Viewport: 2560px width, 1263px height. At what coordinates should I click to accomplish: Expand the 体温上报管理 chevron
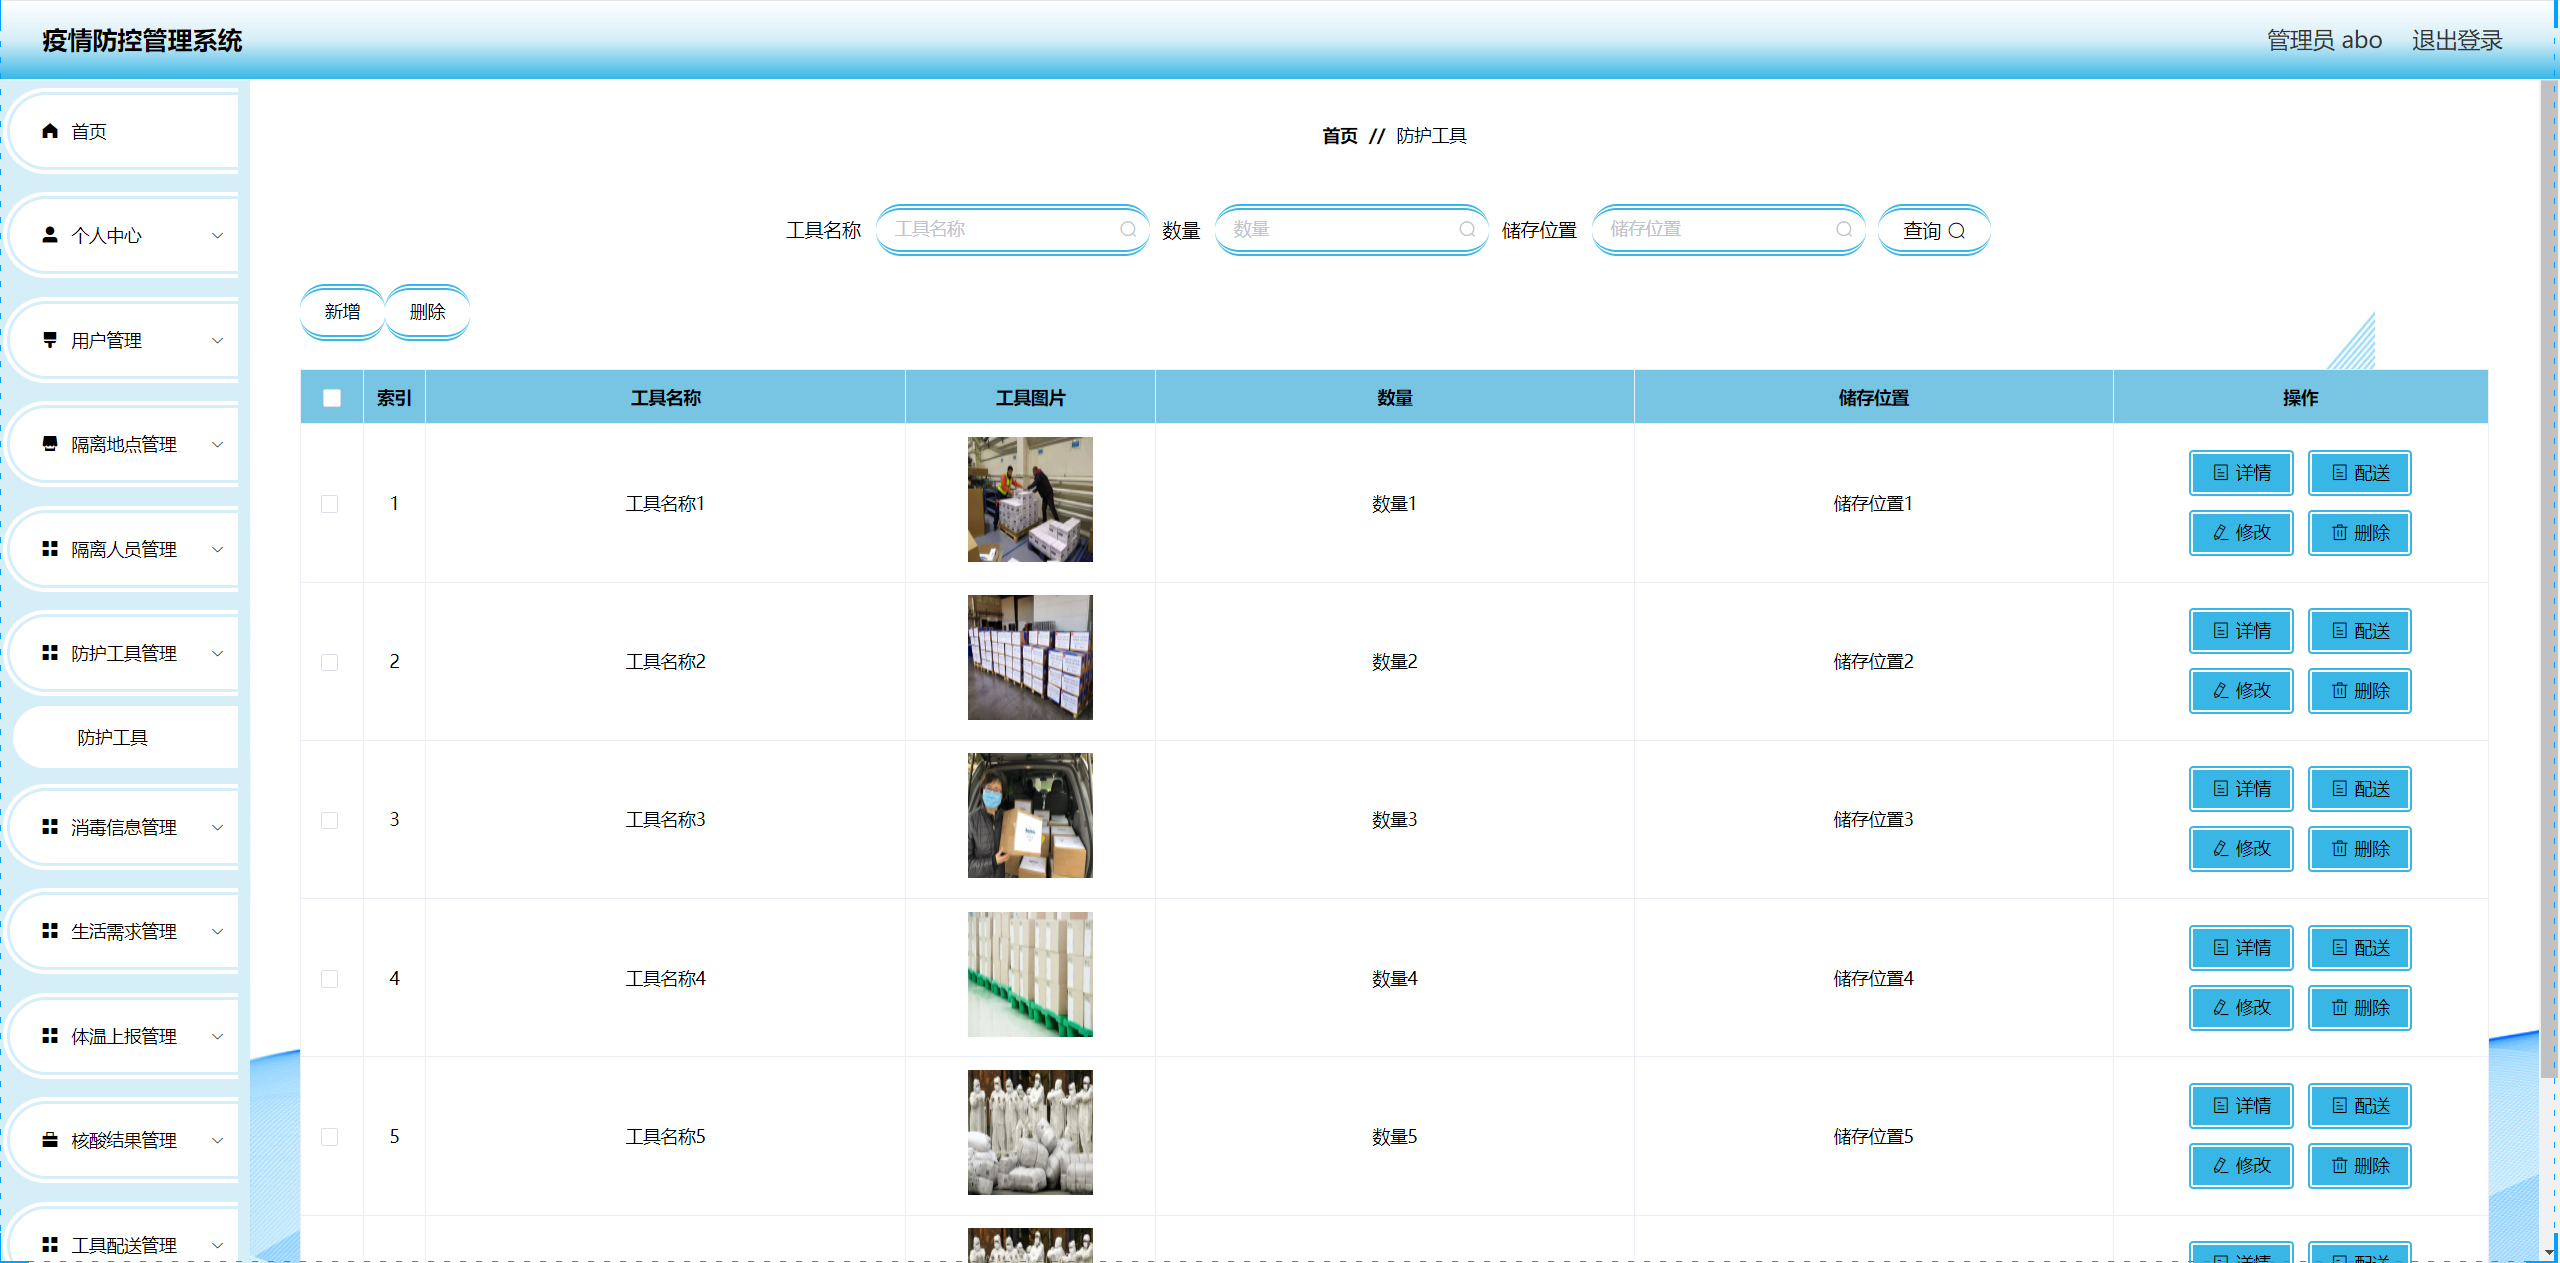click(x=217, y=1036)
